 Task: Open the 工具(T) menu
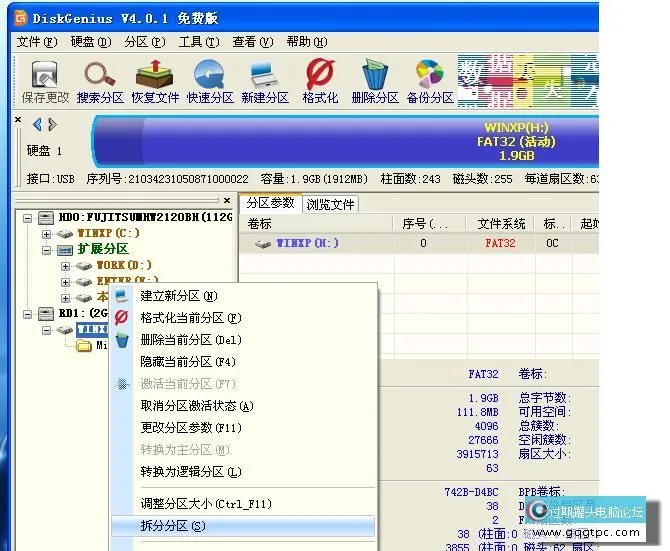click(199, 42)
